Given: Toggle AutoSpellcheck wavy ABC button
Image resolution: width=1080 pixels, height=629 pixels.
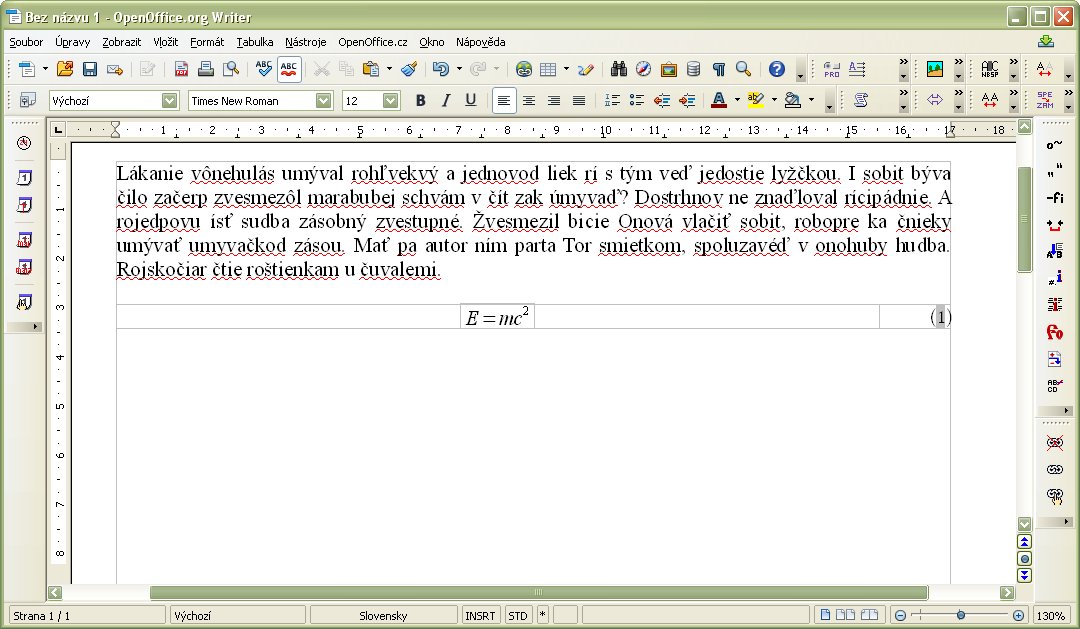Looking at the screenshot, I should (289, 69).
